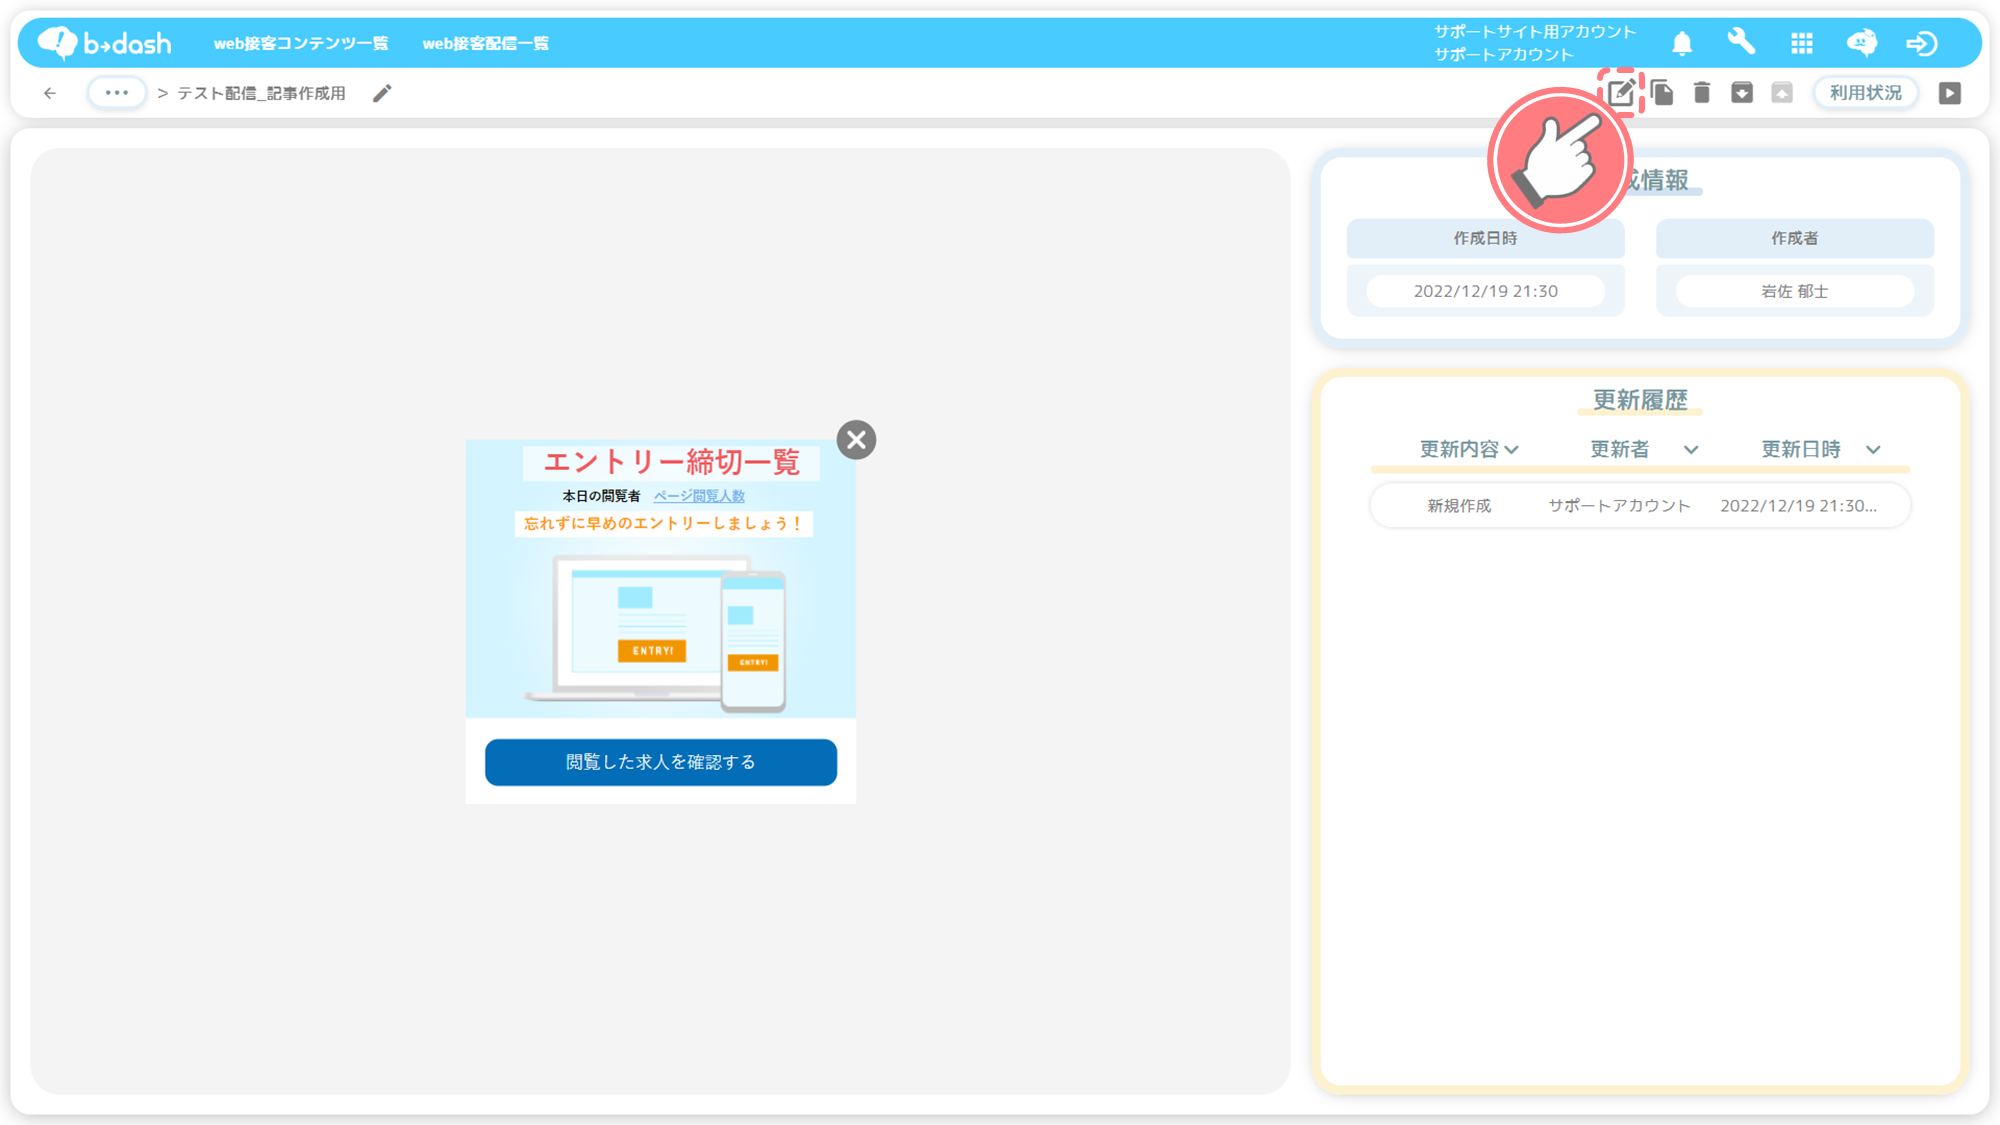Click サポートアカウント in the history row

click(1619, 506)
